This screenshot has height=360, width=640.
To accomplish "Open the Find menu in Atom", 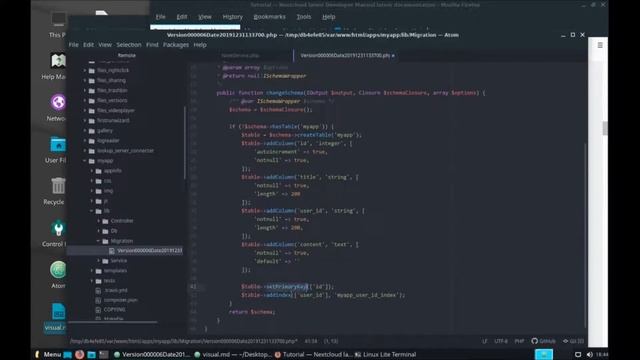I will click(152, 45).
